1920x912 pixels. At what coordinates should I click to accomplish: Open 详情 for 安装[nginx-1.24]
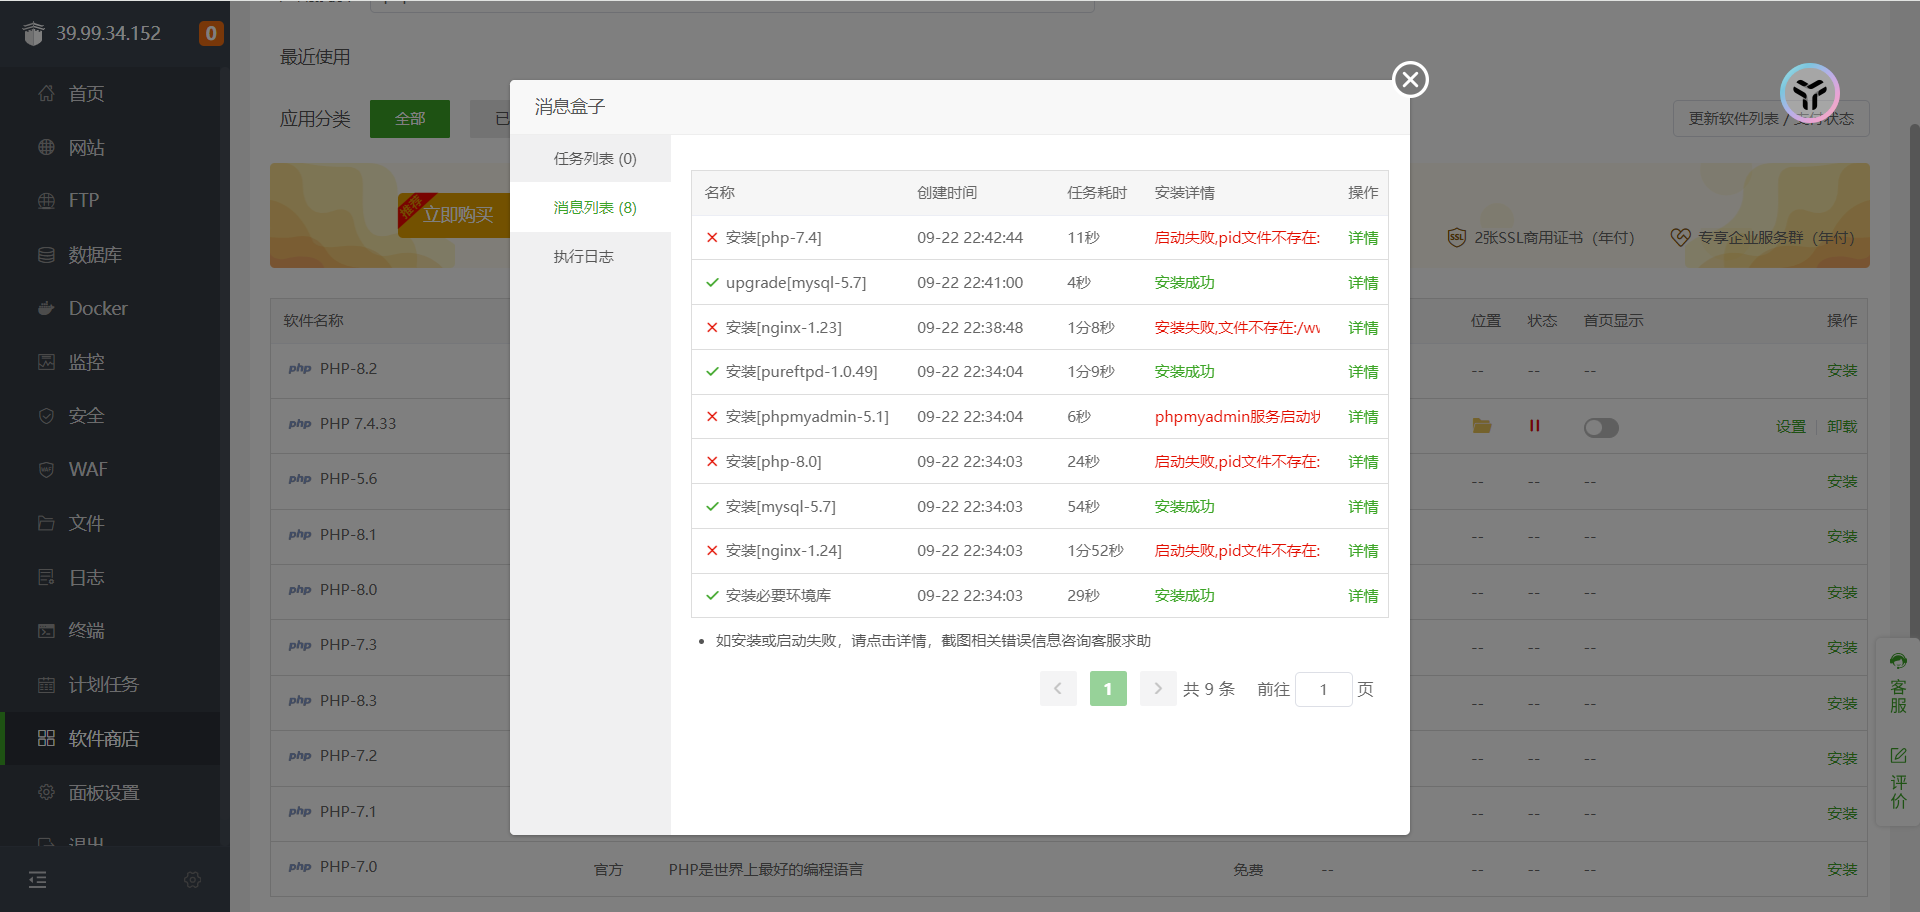click(1363, 551)
